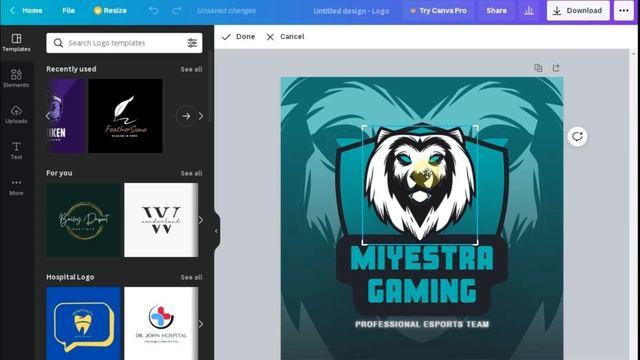Expand Hospital Logo row right chevron
This screenshot has height=360, width=640.
click(x=201, y=324)
